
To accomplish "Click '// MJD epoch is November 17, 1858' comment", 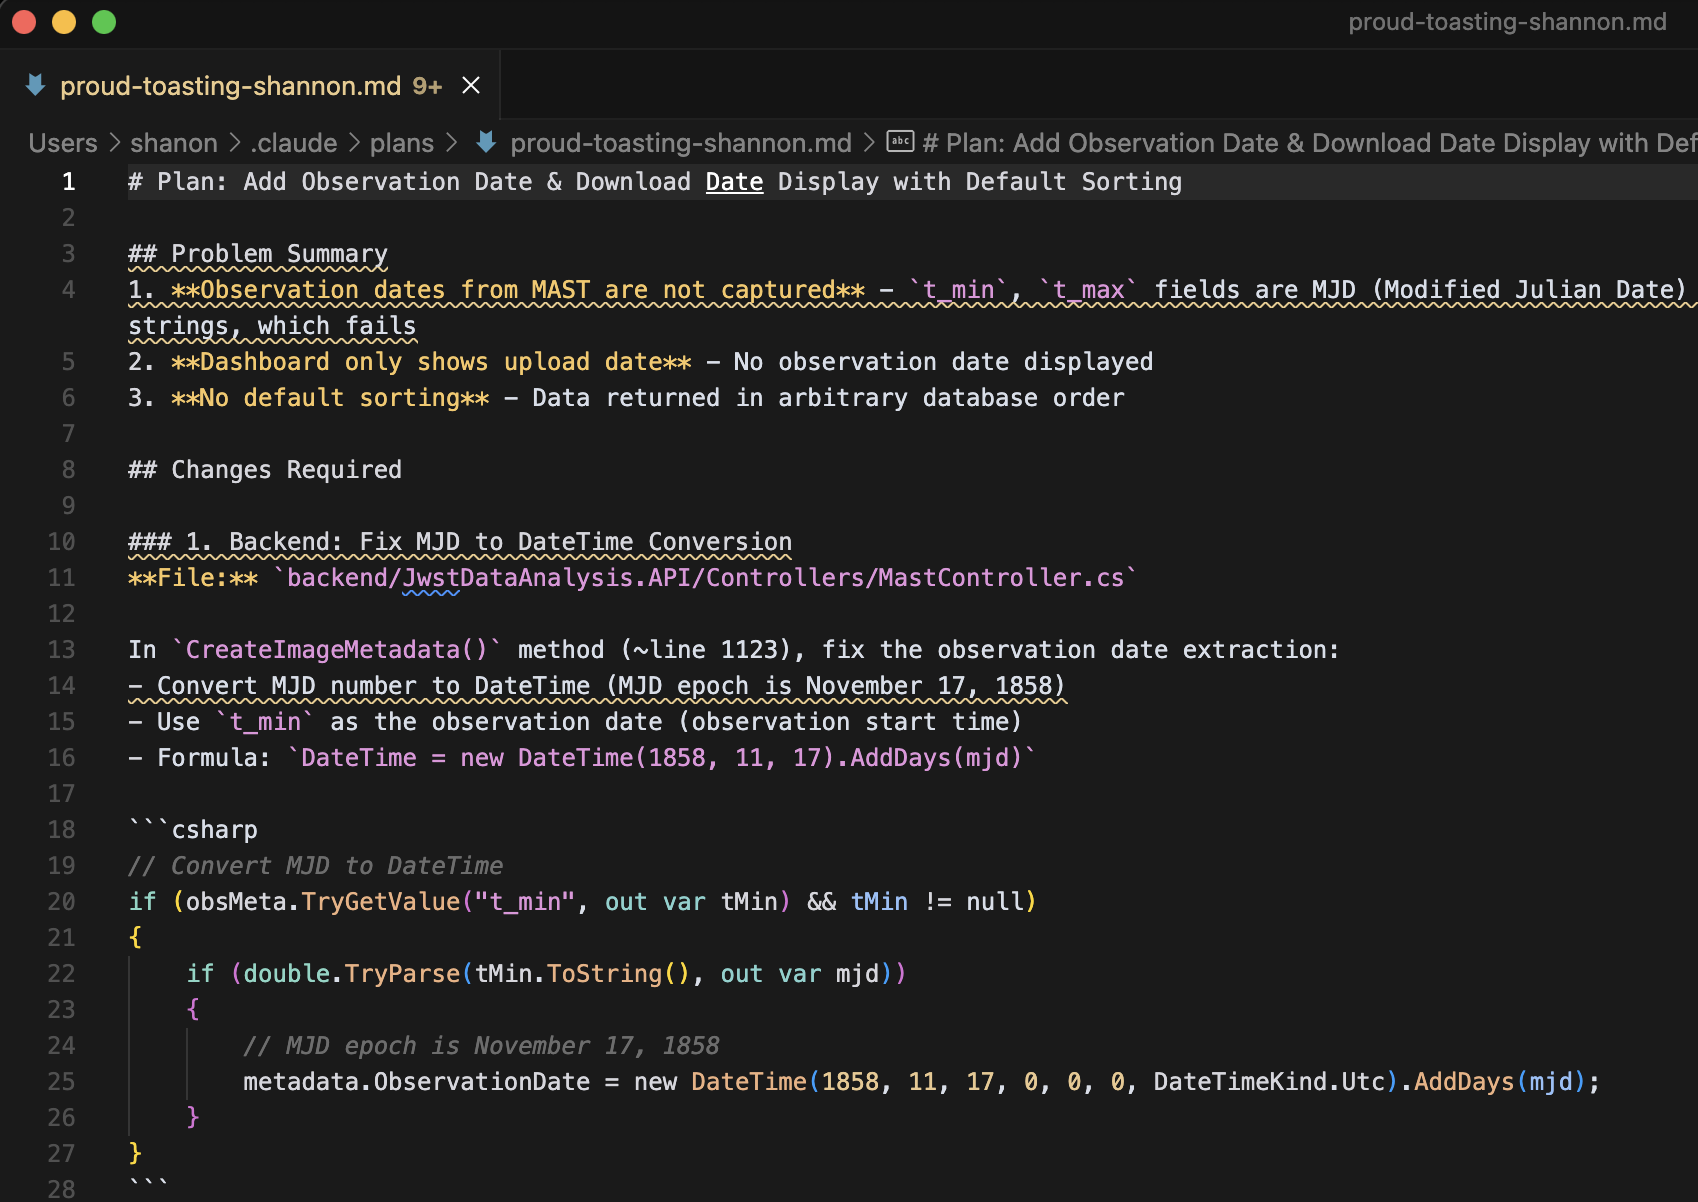I will [481, 1046].
